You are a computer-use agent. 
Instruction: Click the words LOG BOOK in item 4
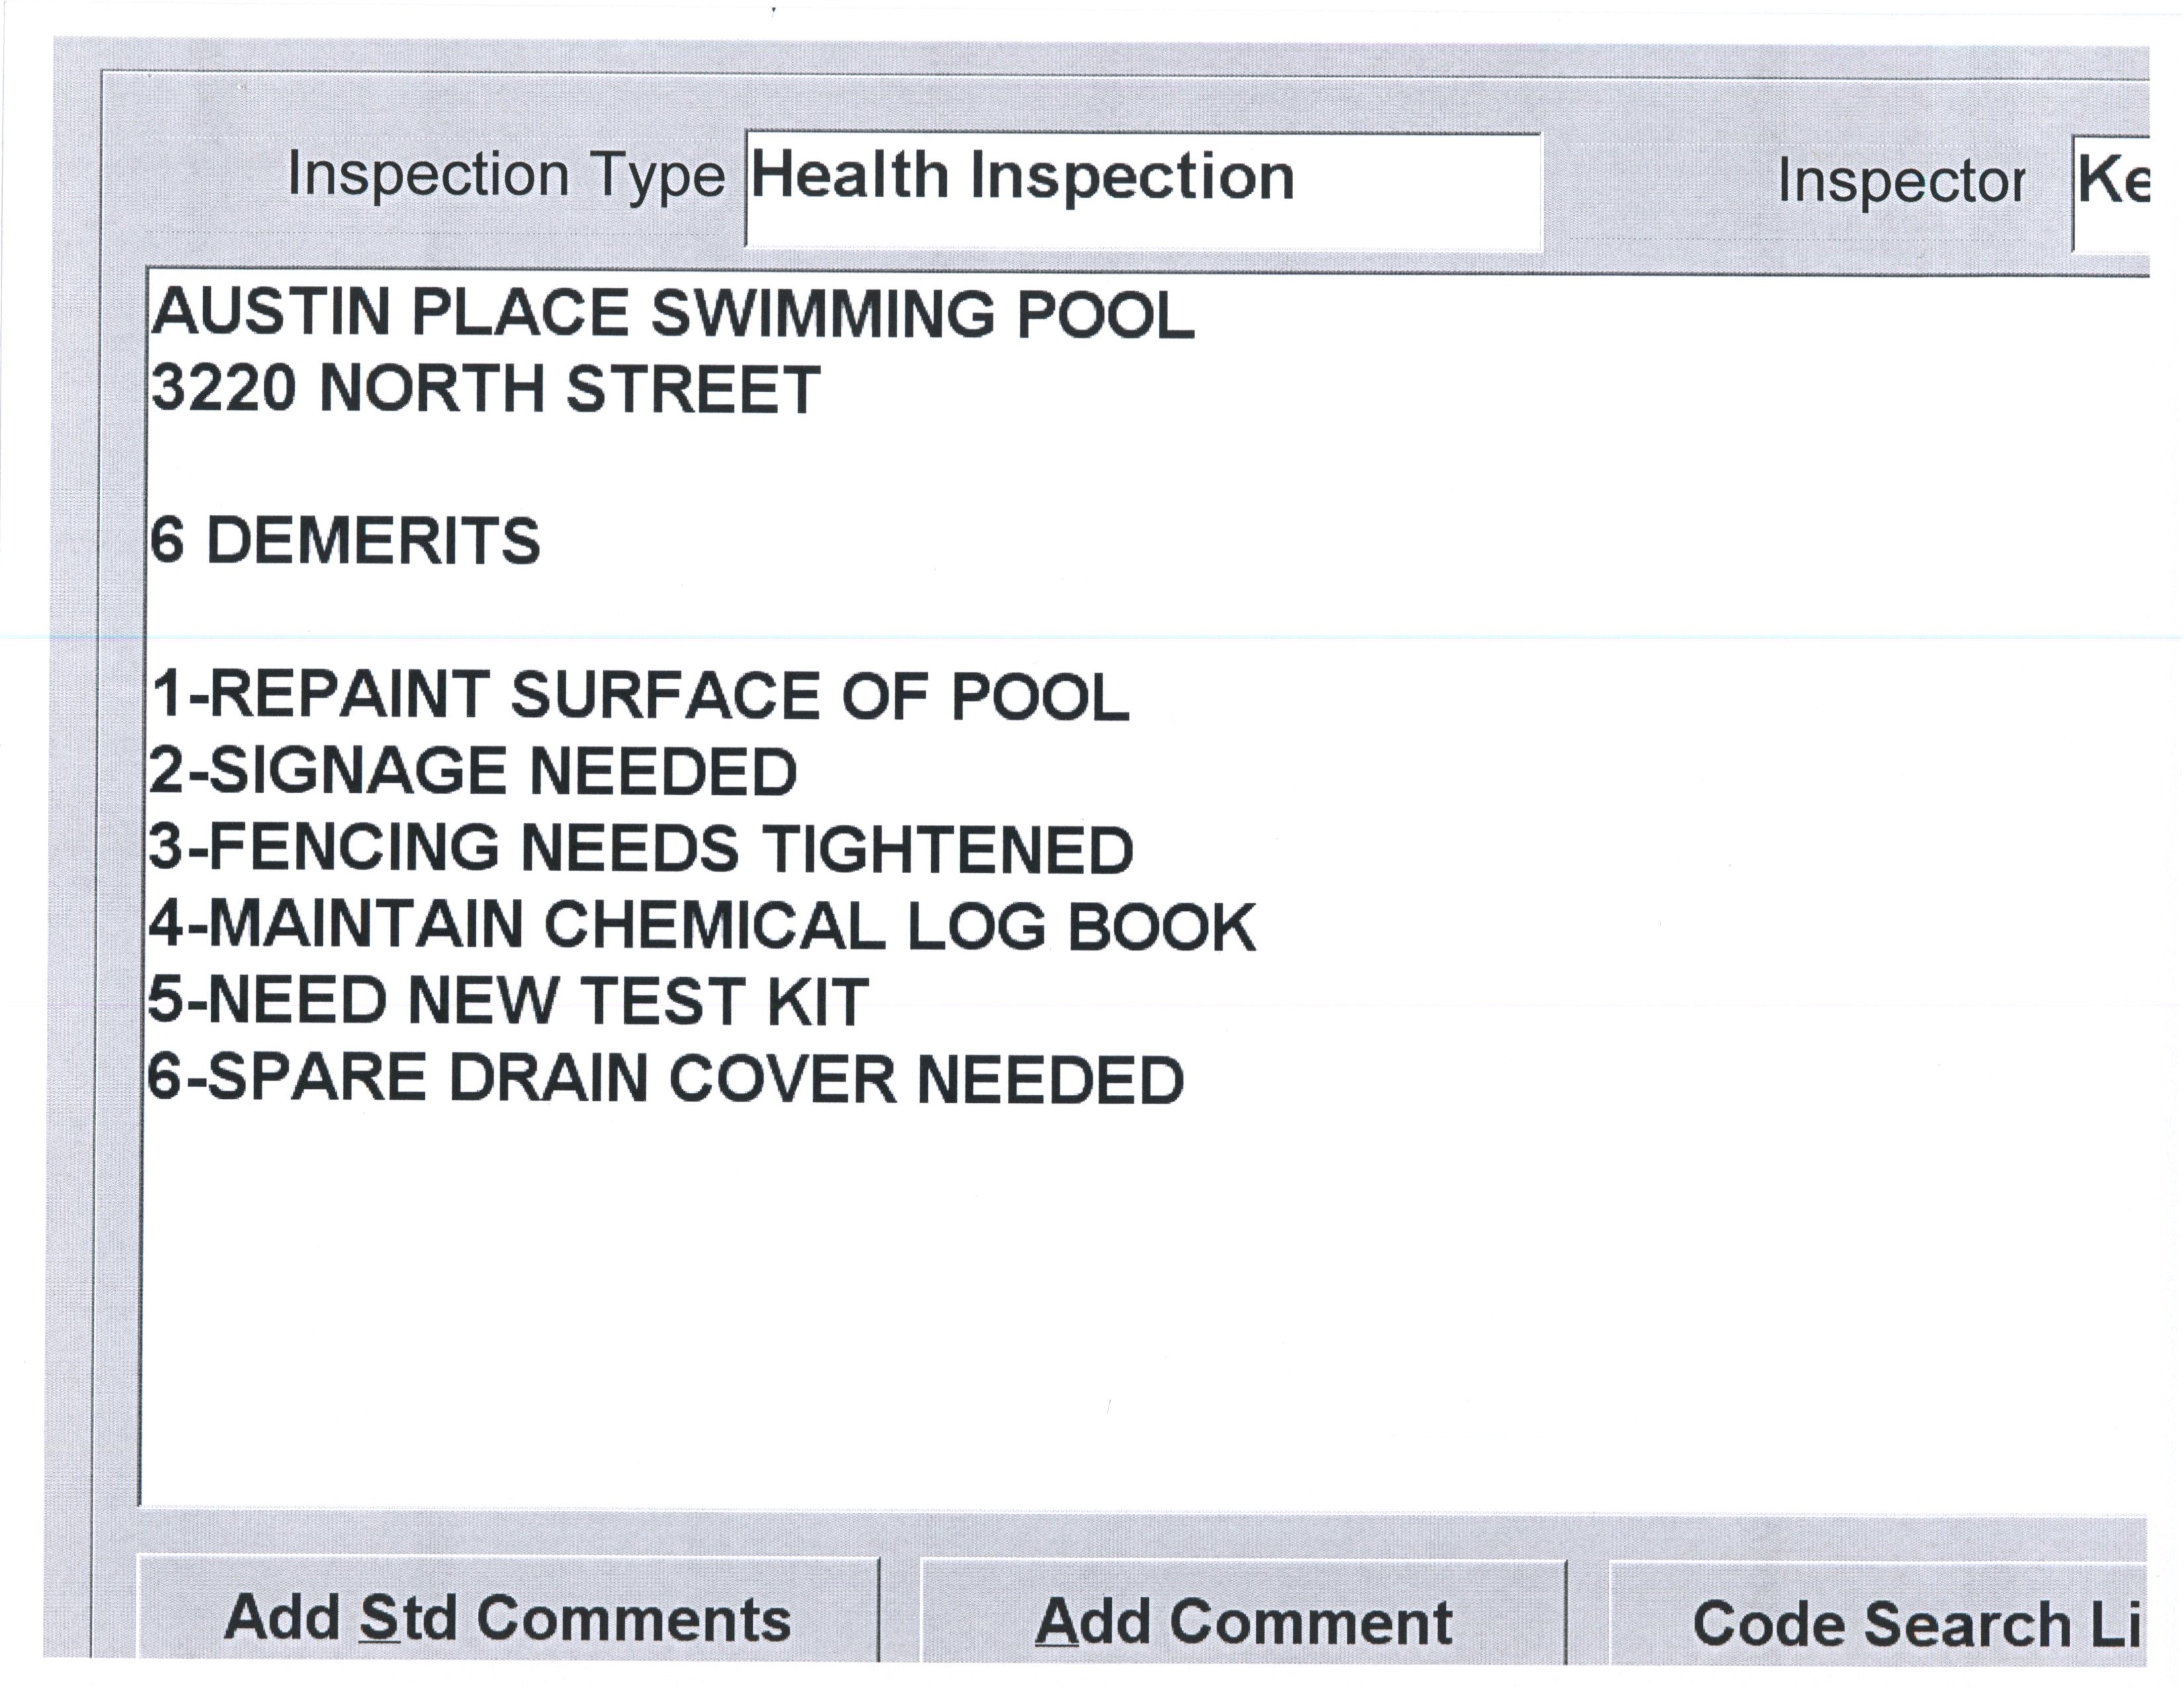(1080, 927)
